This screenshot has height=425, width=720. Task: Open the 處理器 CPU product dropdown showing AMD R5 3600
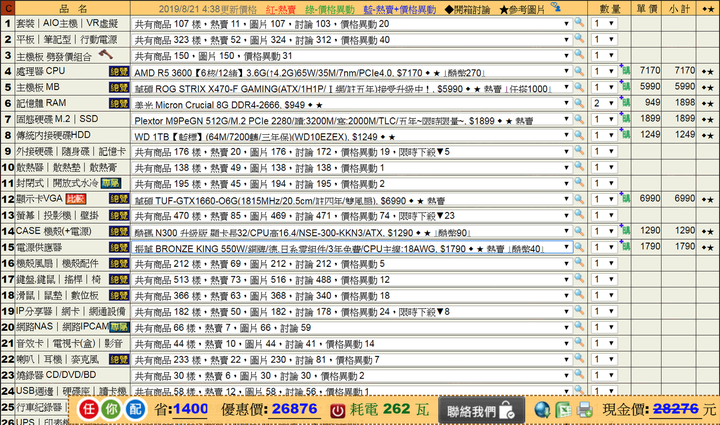pyautogui.click(x=352, y=72)
